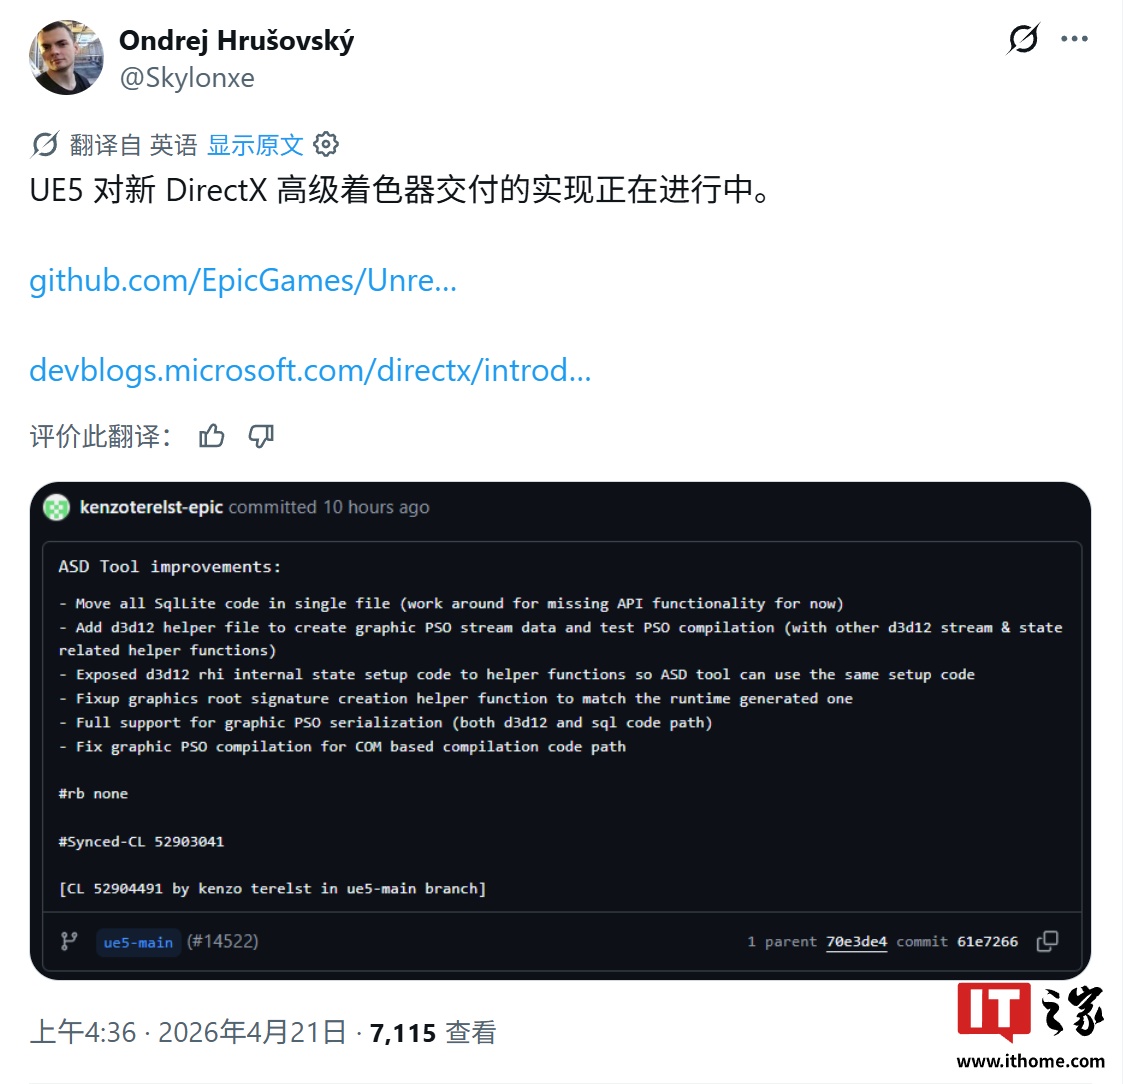Open the @Skylonxe handle link
Screen dimensions: 1123x1084
pos(187,77)
